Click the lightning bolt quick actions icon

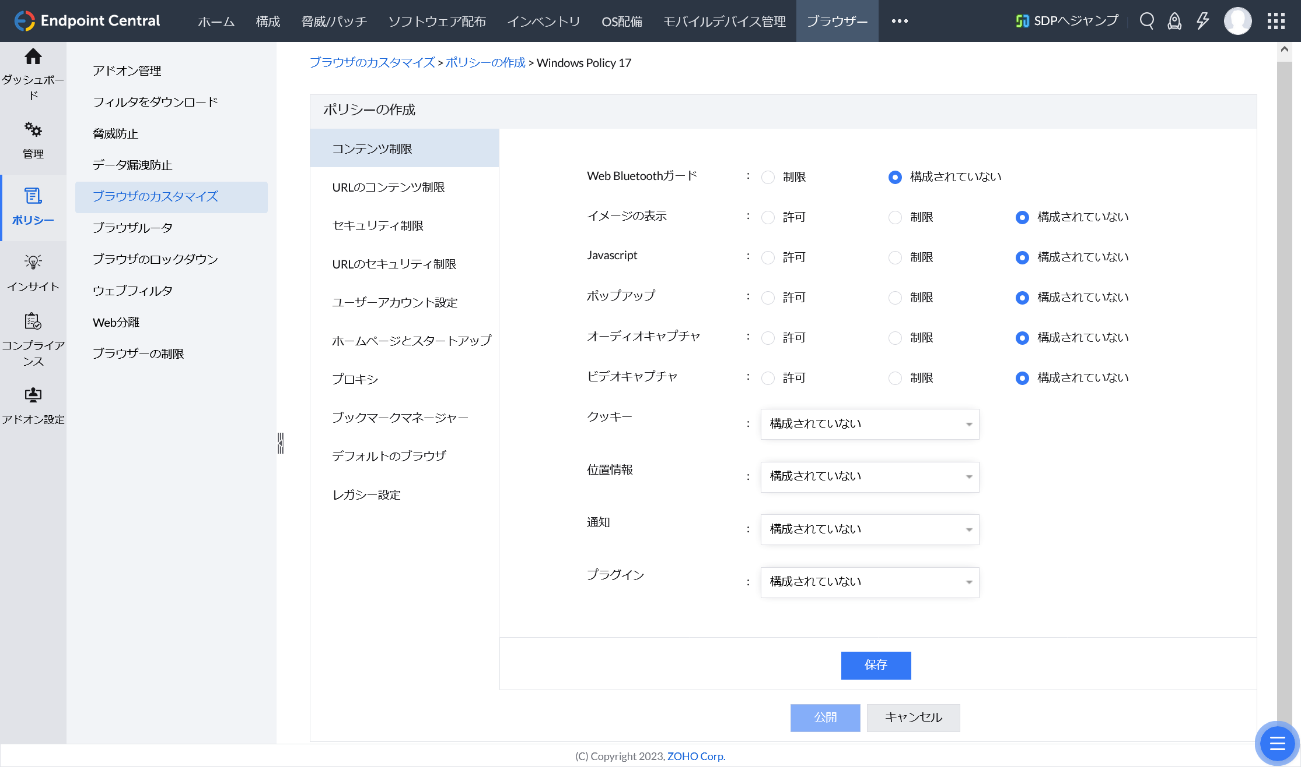pyautogui.click(x=1203, y=21)
